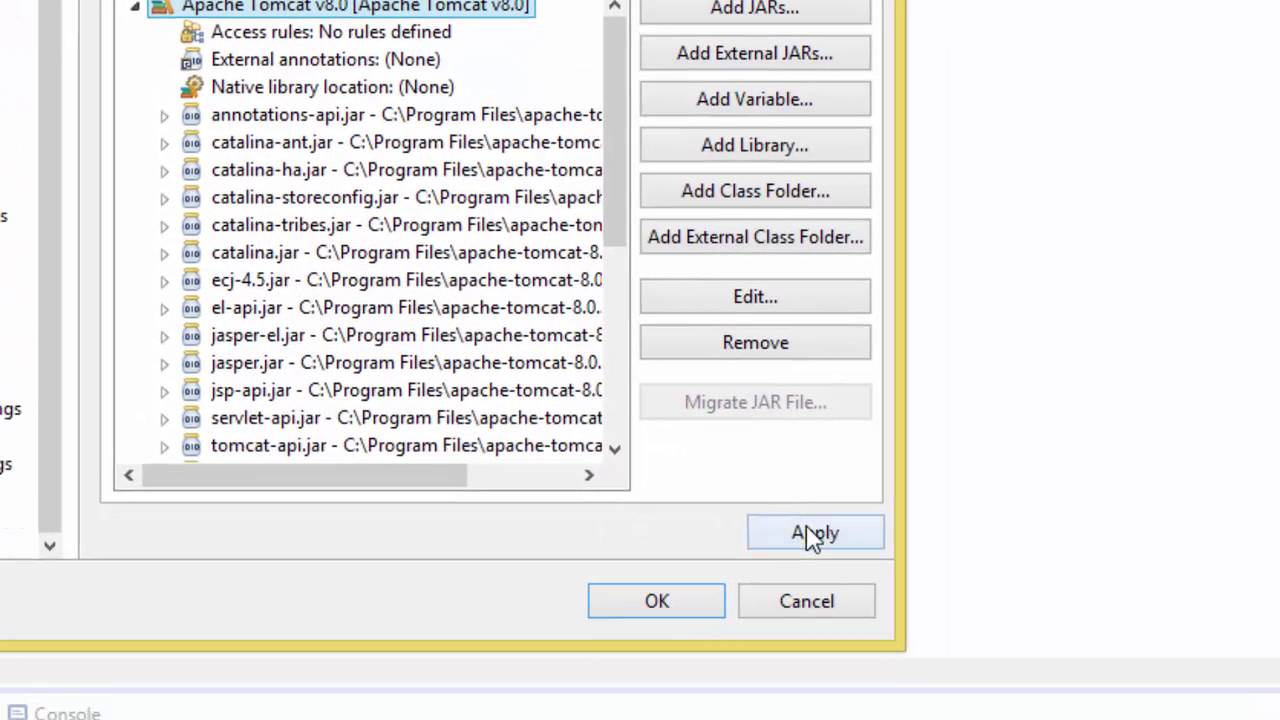Cancel the properties dialog
The height and width of the screenshot is (720, 1280).
807,601
